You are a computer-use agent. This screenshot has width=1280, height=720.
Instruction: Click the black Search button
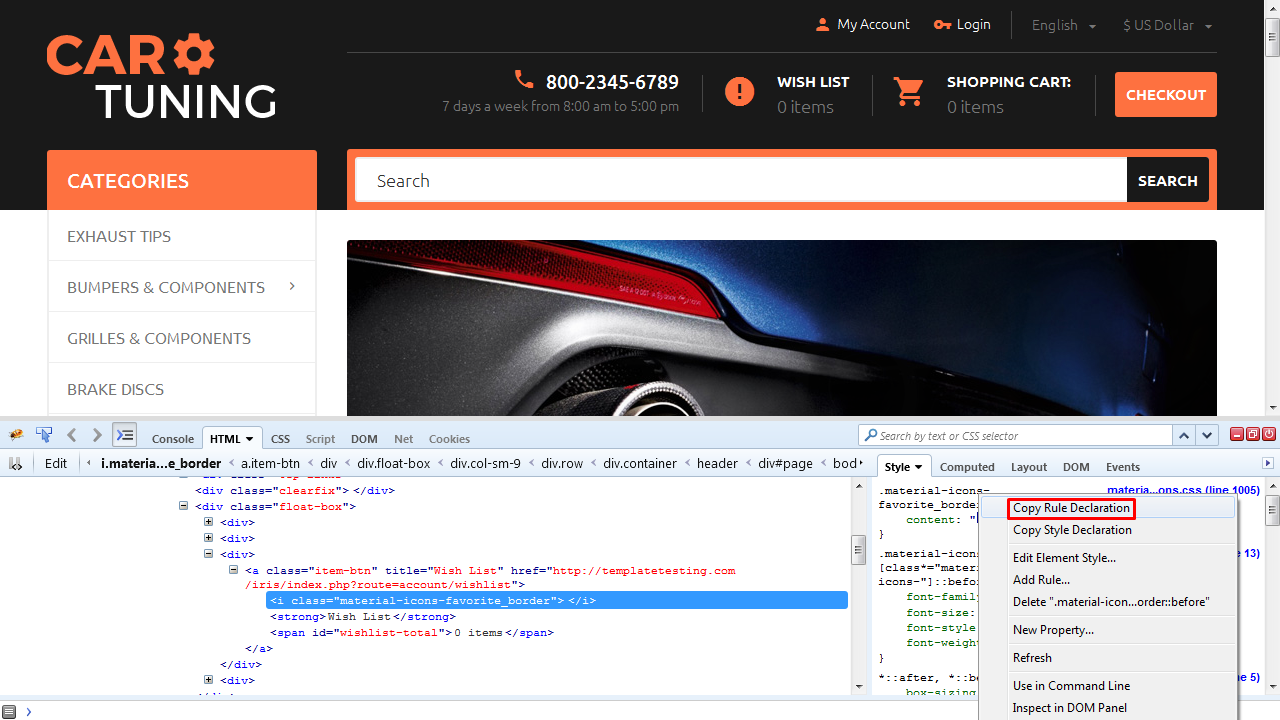pyautogui.click(x=1168, y=180)
